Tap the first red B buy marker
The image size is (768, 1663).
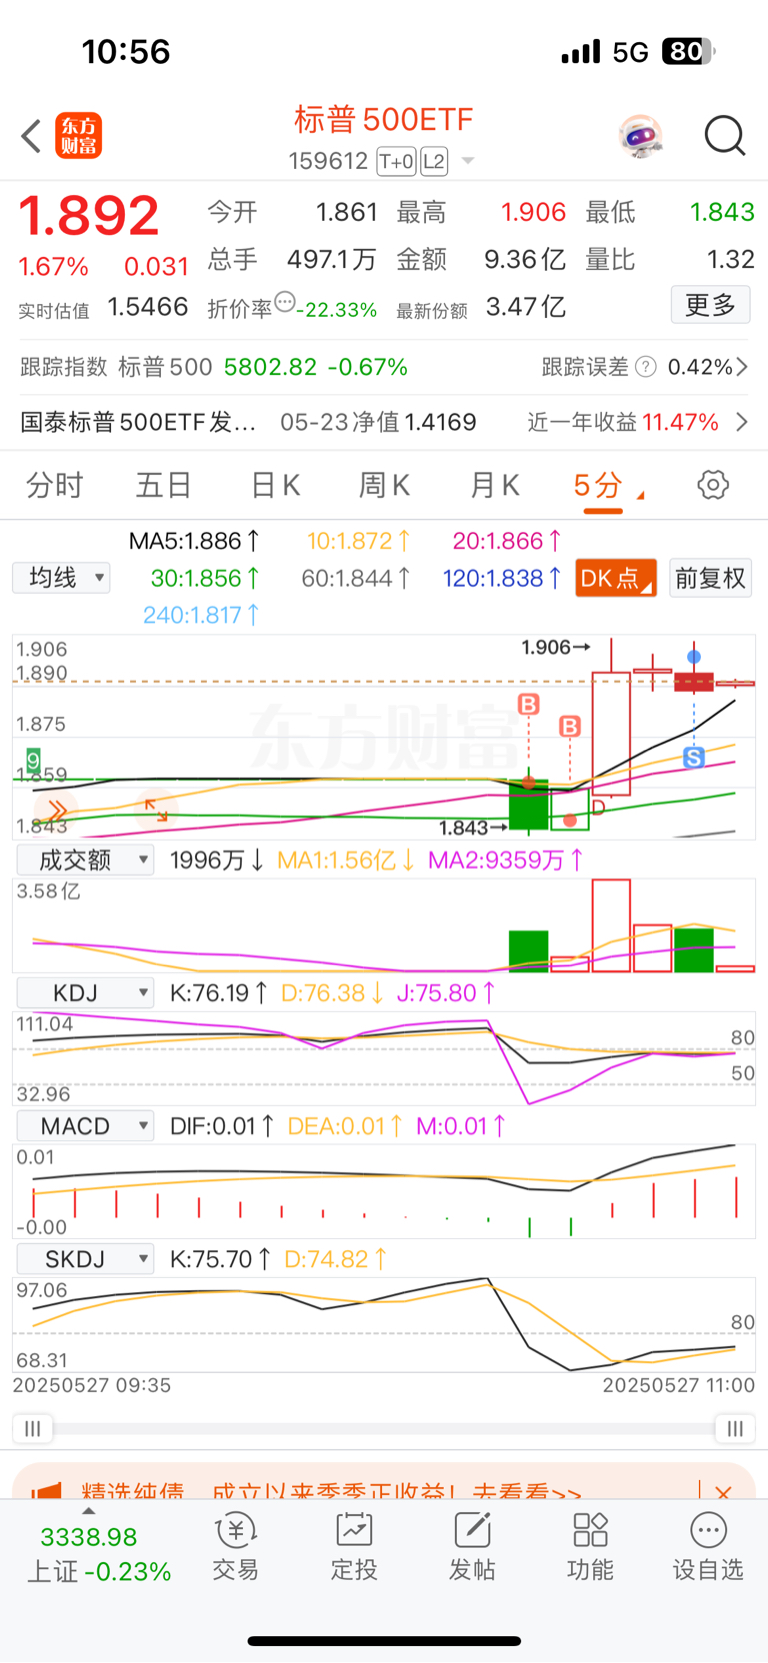(529, 704)
